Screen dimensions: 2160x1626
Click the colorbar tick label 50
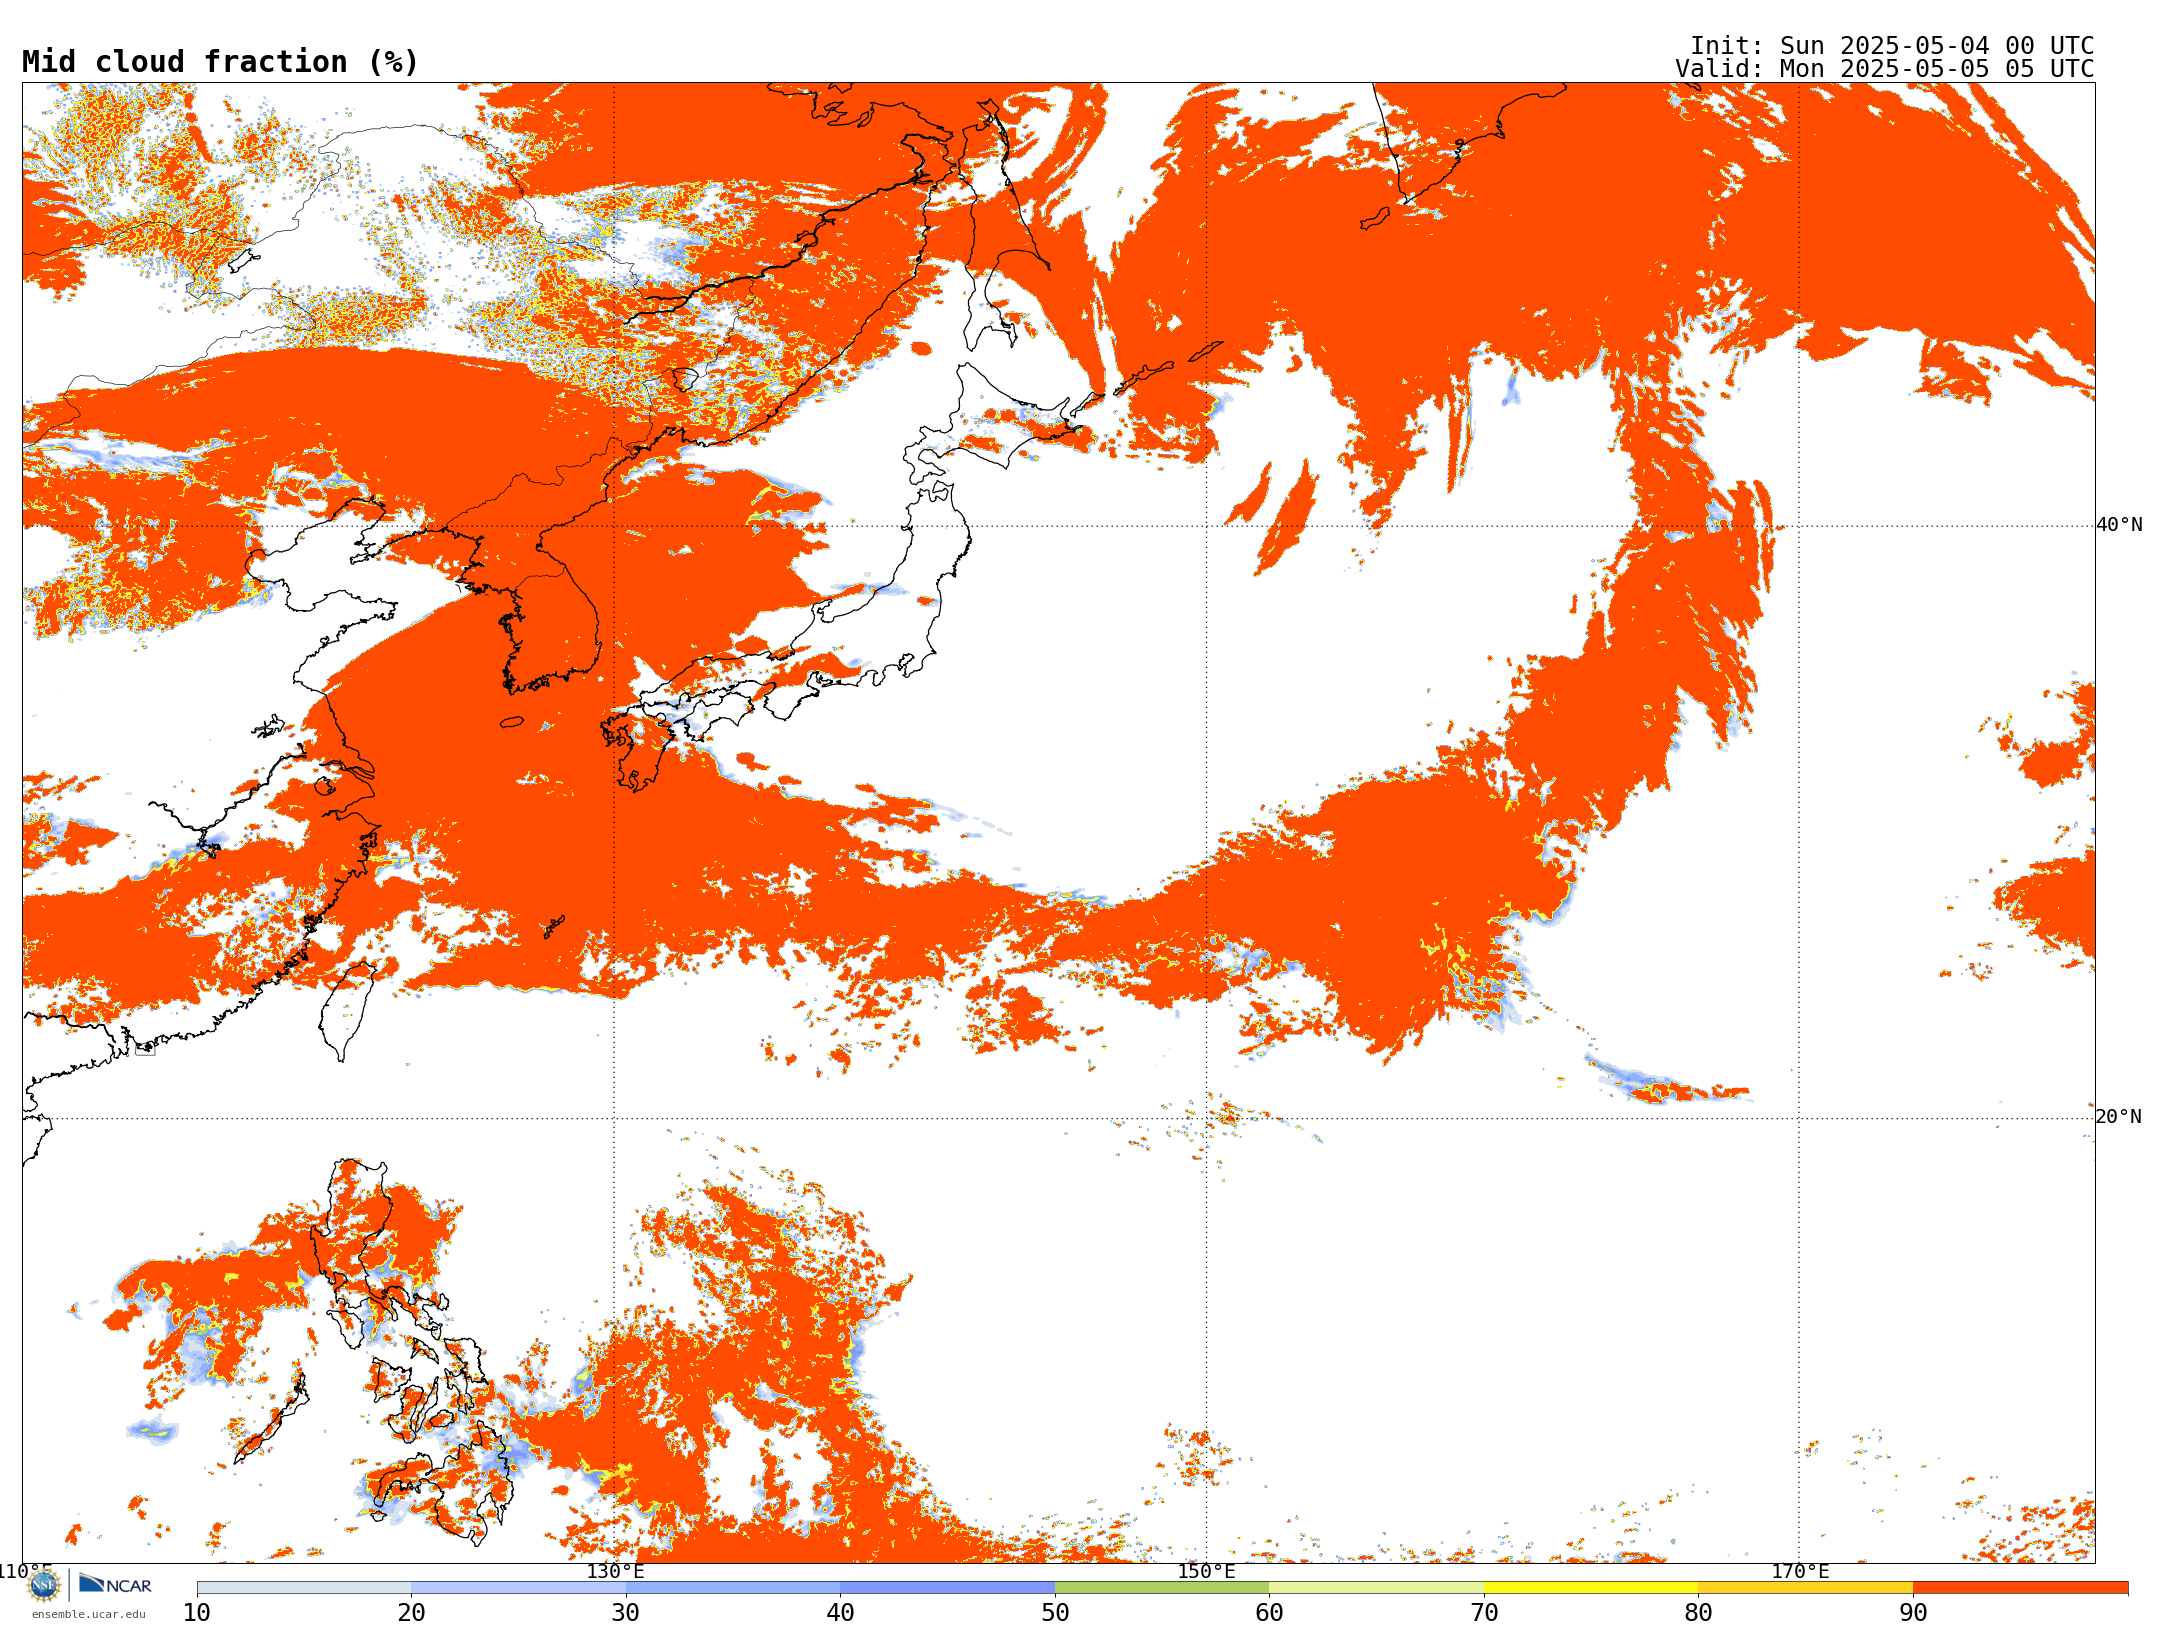pyautogui.click(x=1055, y=1613)
